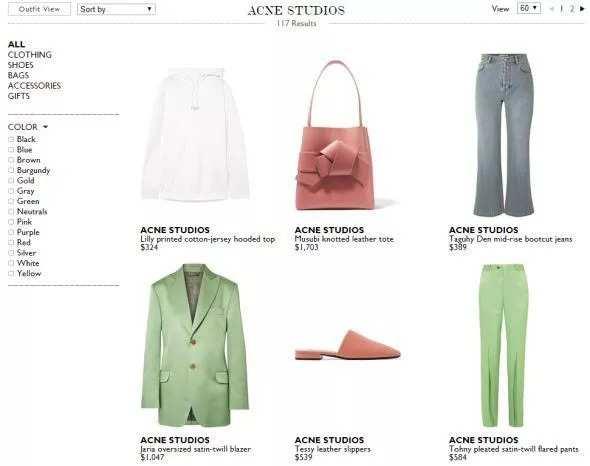View the Jaria satin-twill blazer image
Screen dimensions: 590x466
195,345
